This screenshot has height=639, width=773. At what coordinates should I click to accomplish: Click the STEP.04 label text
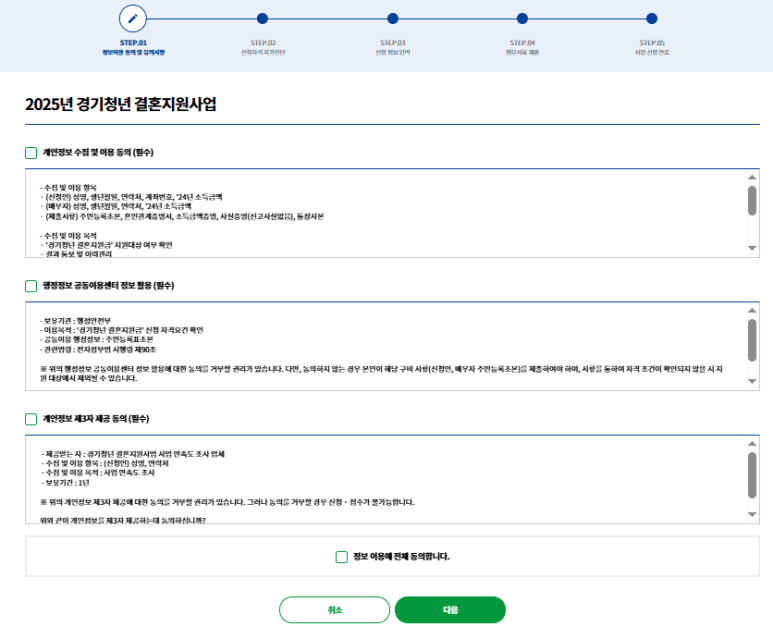[x=522, y=43]
